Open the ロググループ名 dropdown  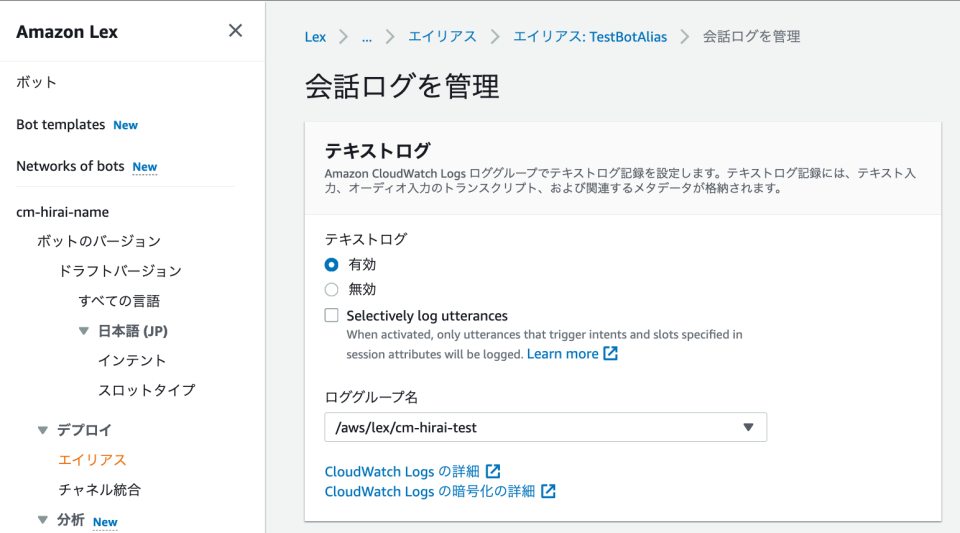pos(546,427)
